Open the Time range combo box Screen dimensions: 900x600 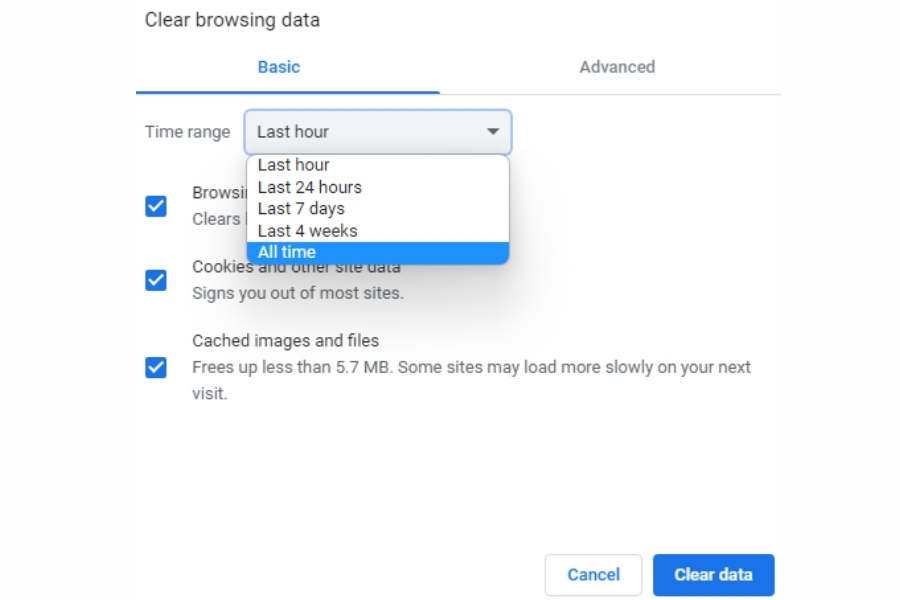point(377,131)
